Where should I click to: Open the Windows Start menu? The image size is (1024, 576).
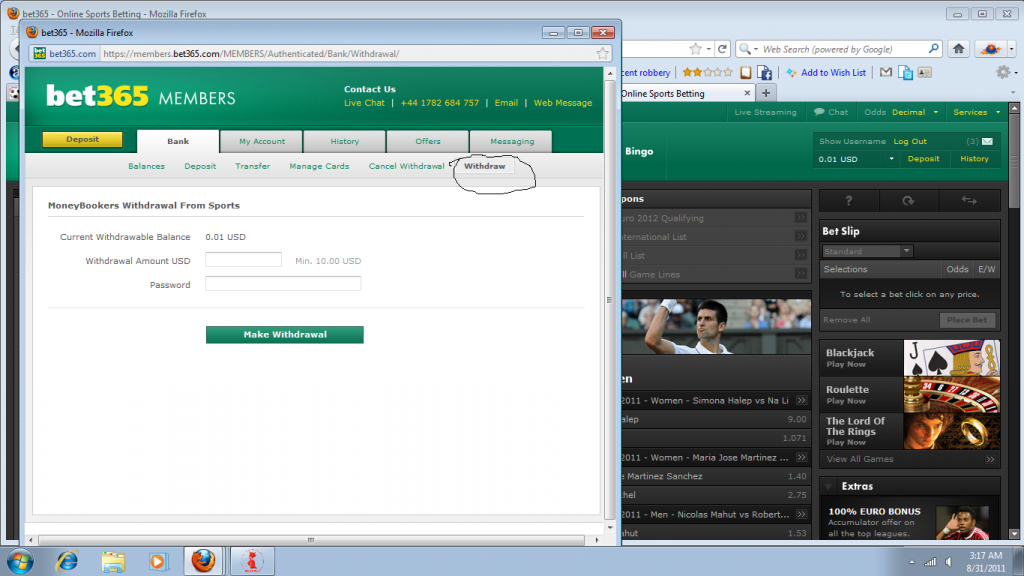[20, 561]
